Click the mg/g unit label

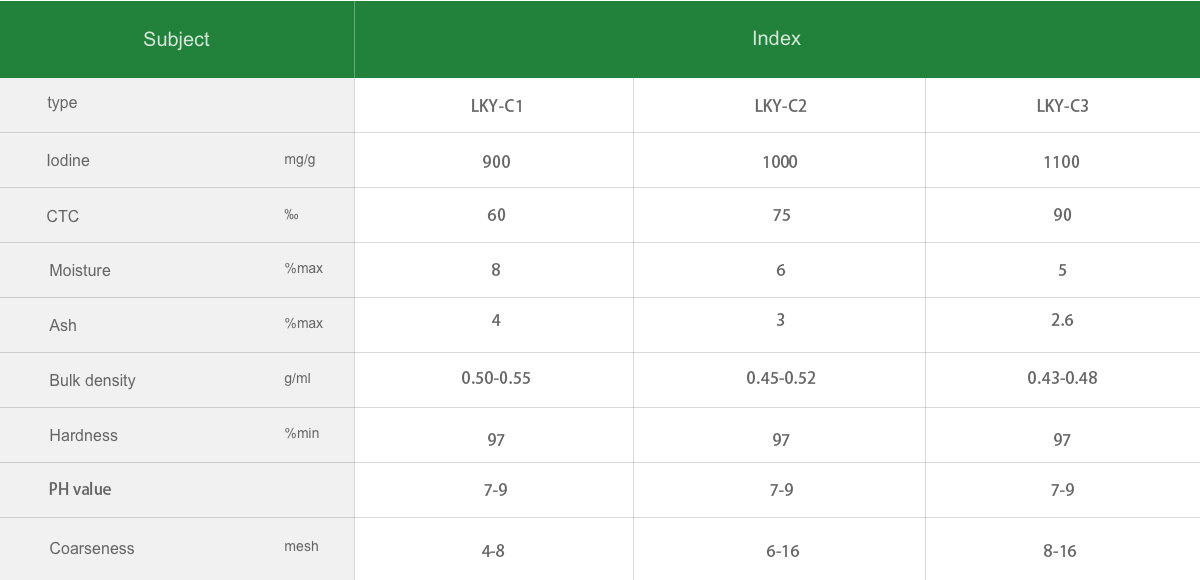(299, 160)
